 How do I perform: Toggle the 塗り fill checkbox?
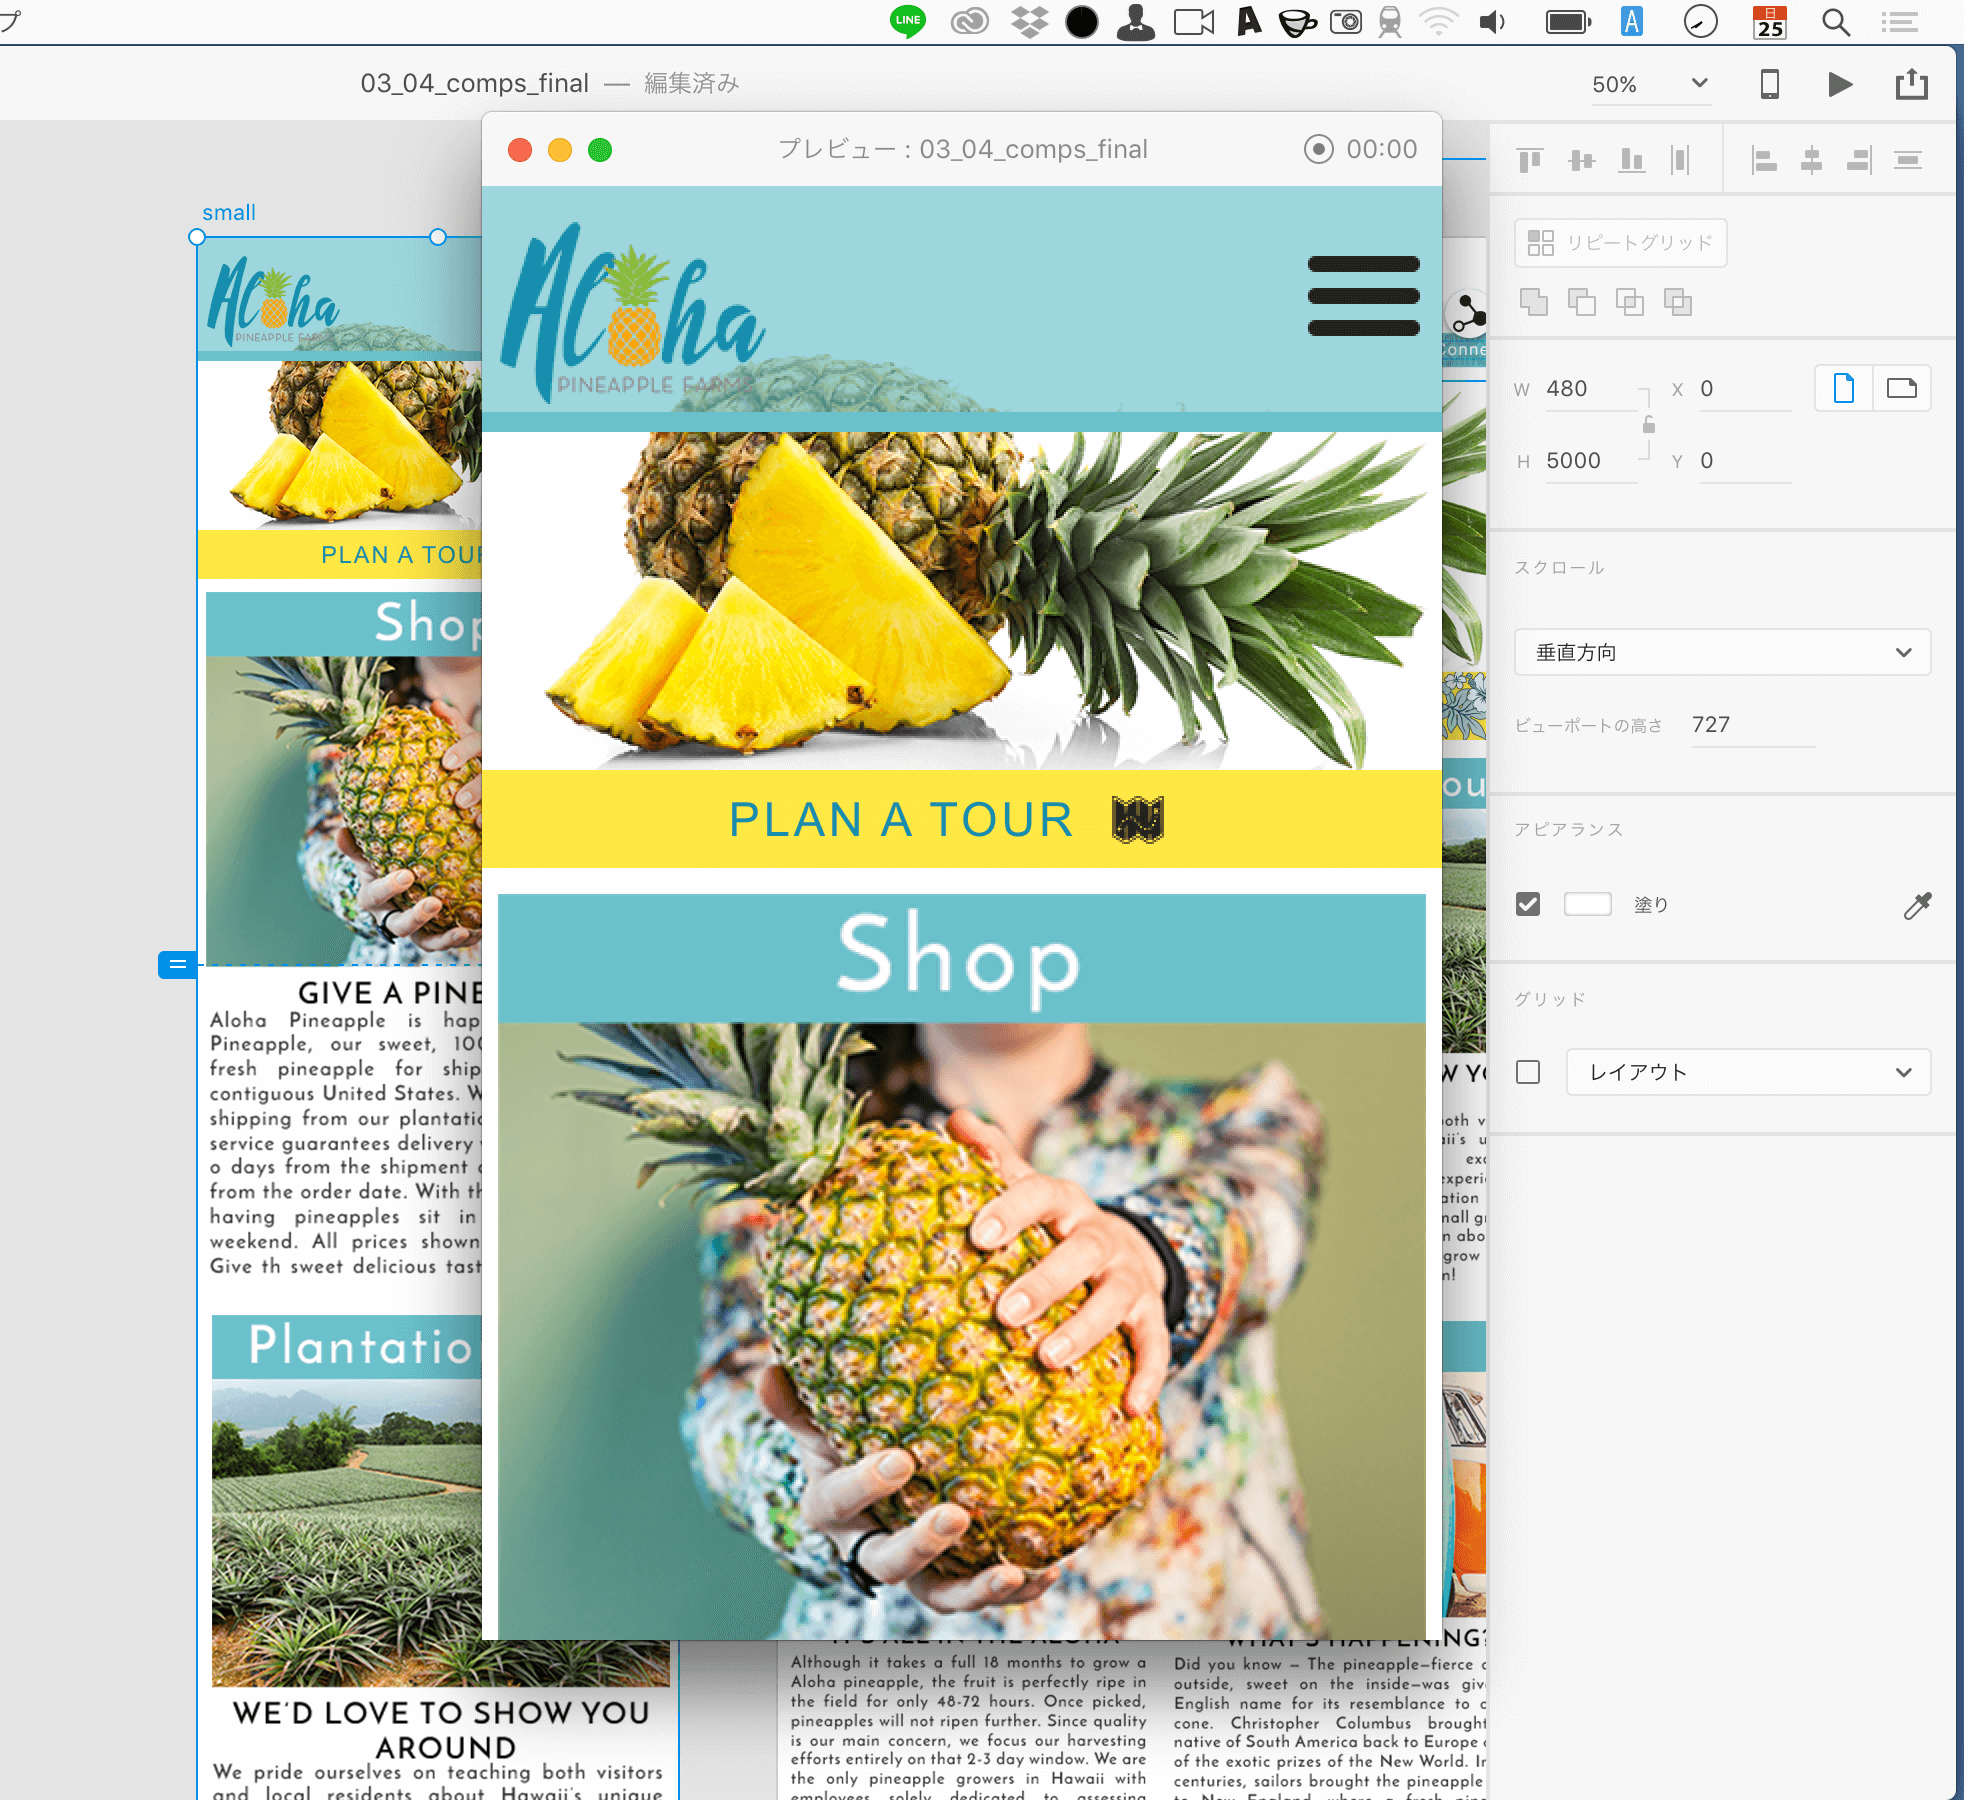(1528, 904)
